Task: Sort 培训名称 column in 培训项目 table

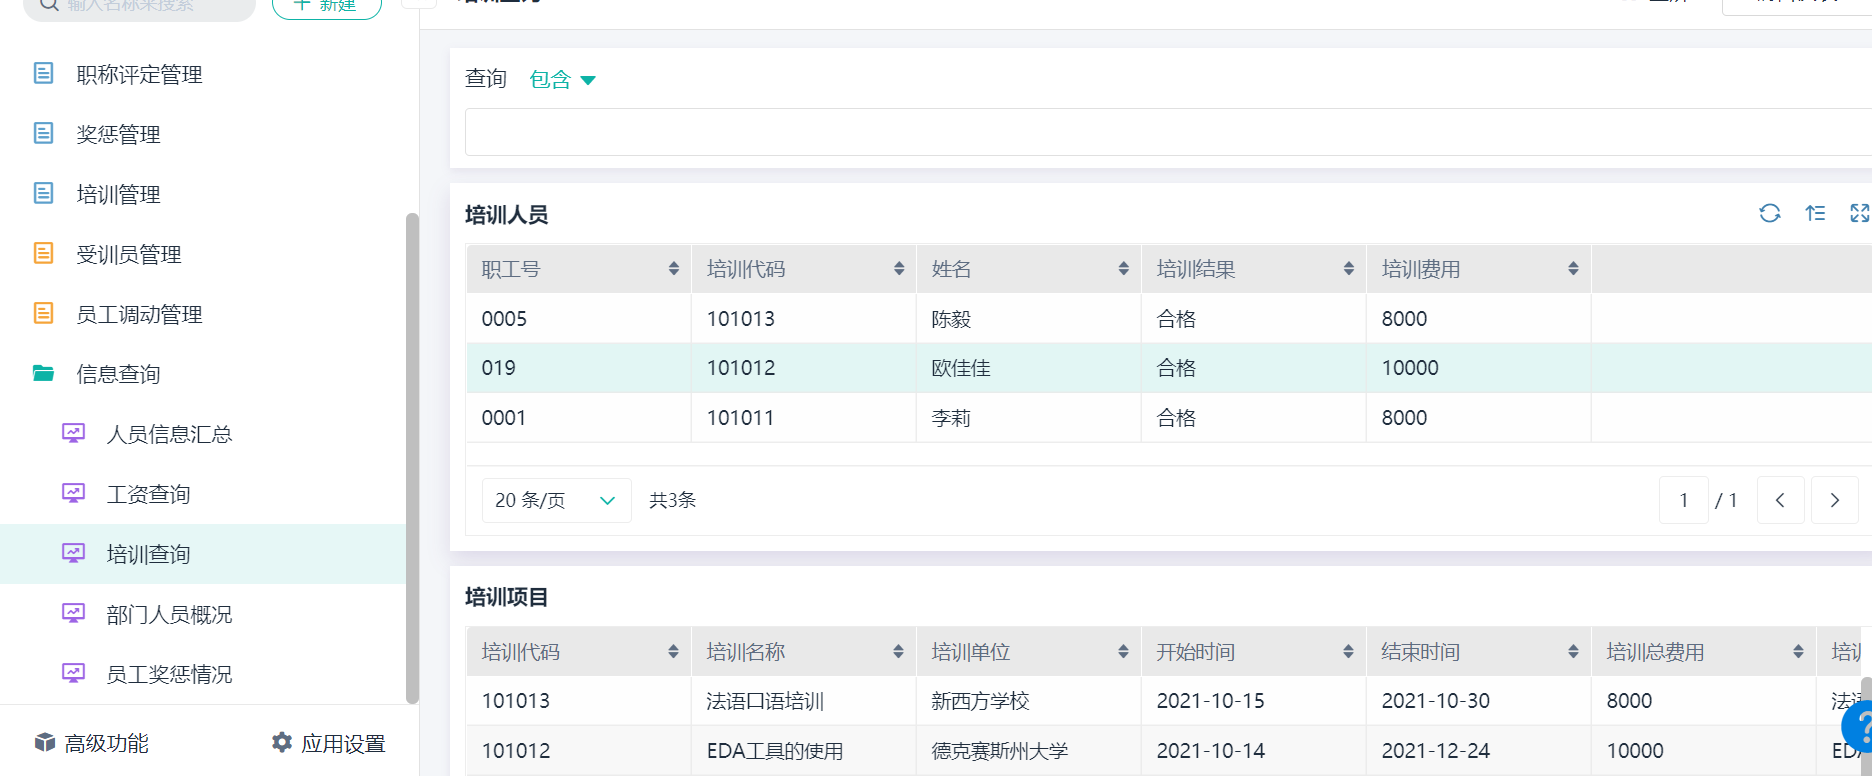Action: click(x=898, y=652)
